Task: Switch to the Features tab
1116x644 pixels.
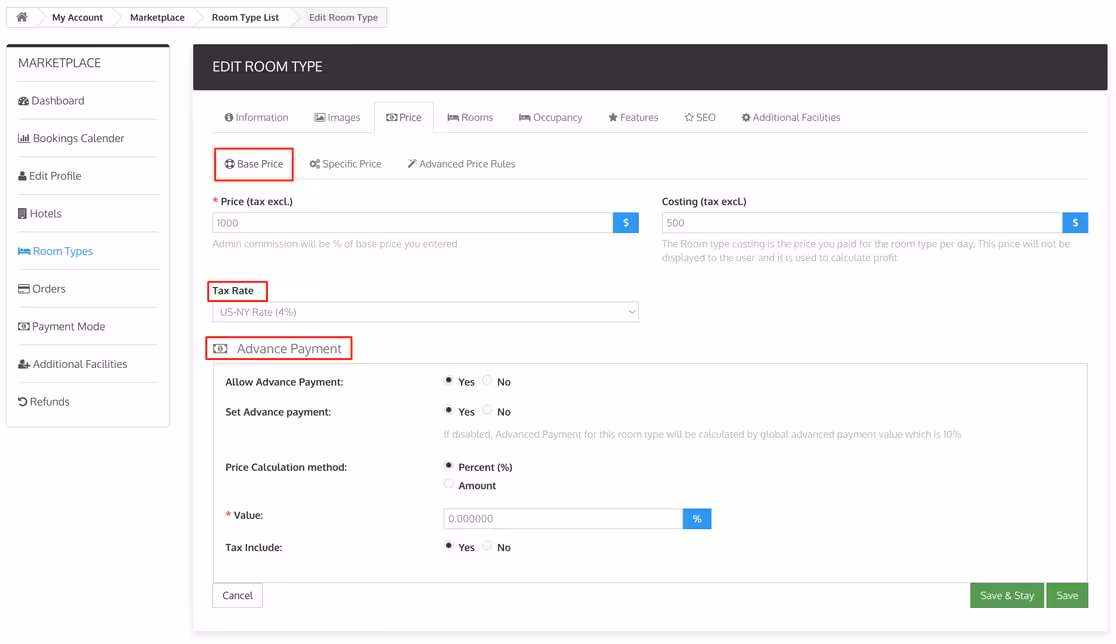Action: click(x=633, y=117)
